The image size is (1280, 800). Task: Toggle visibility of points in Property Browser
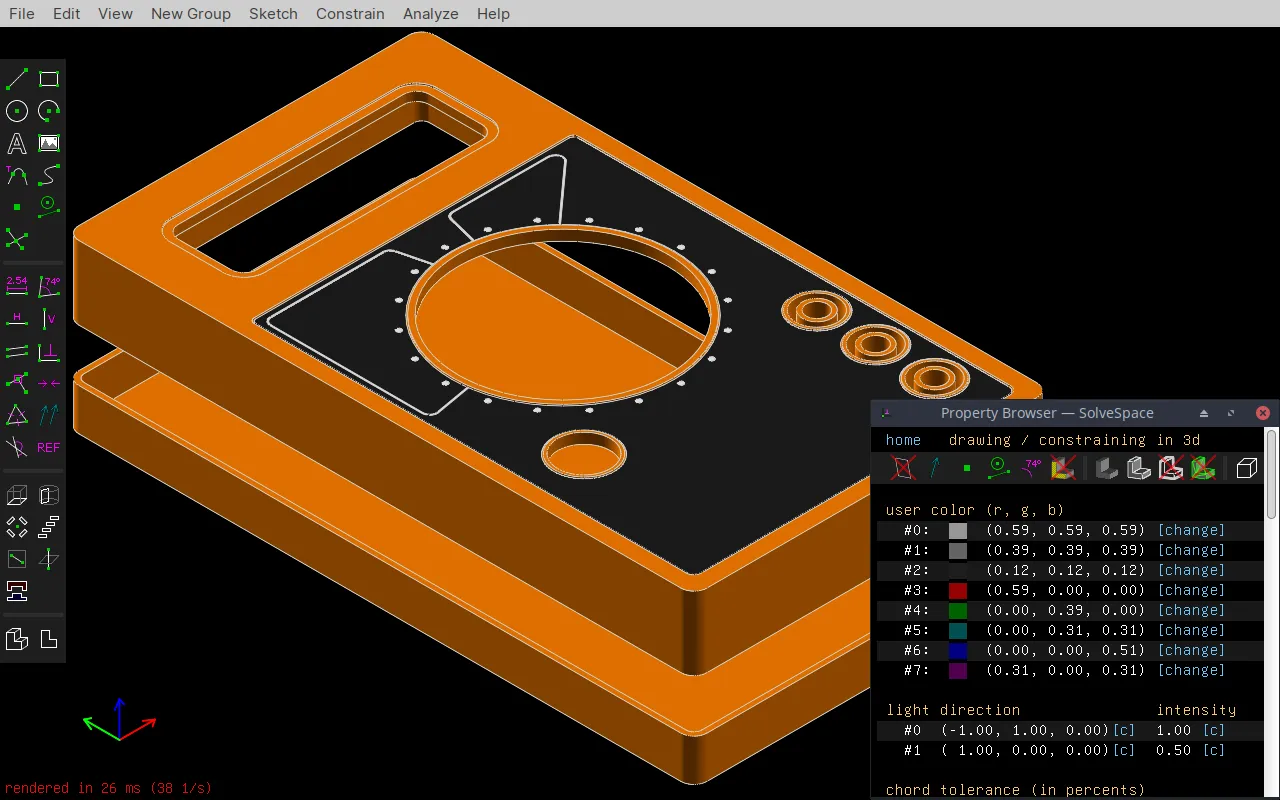pyautogui.click(x=966, y=467)
